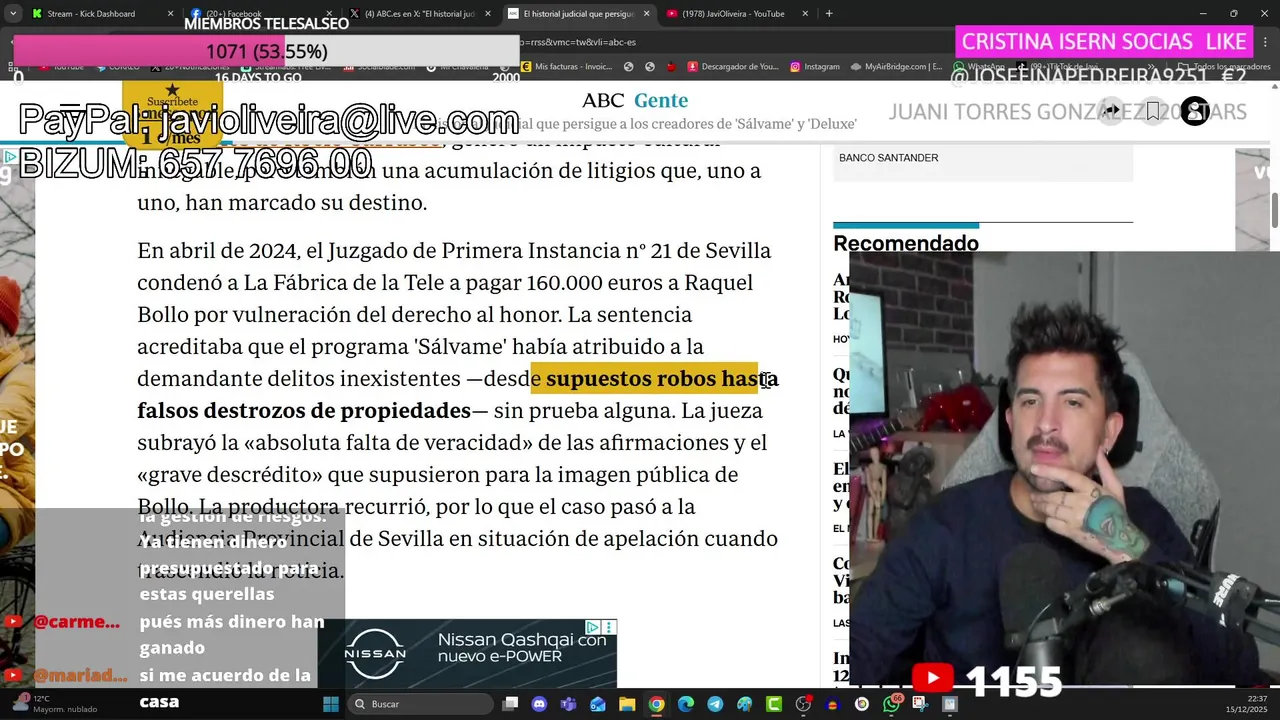This screenshot has height=720, width=1280.
Task: Click the Nissan Qashqai e-POWER ad
Action: point(467,653)
